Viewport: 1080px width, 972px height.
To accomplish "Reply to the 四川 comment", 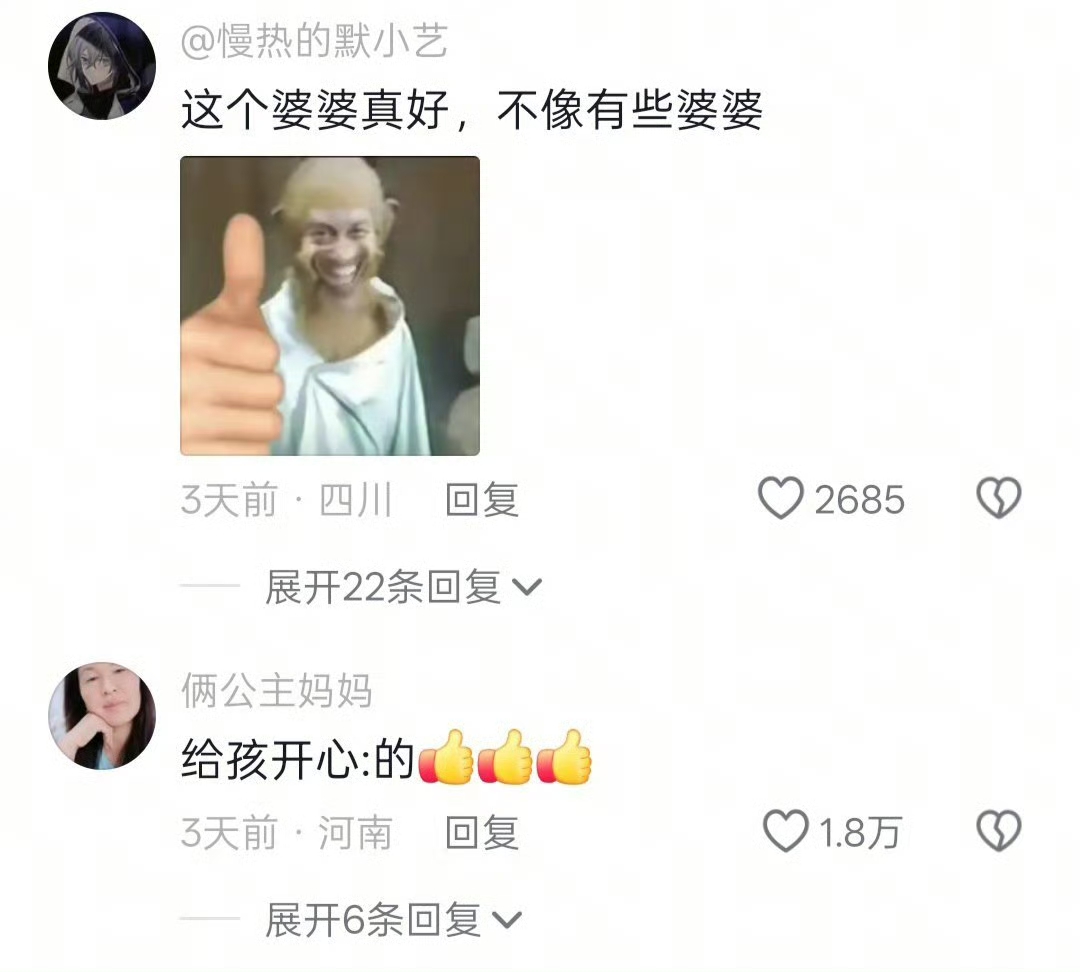I will [482, 499].
